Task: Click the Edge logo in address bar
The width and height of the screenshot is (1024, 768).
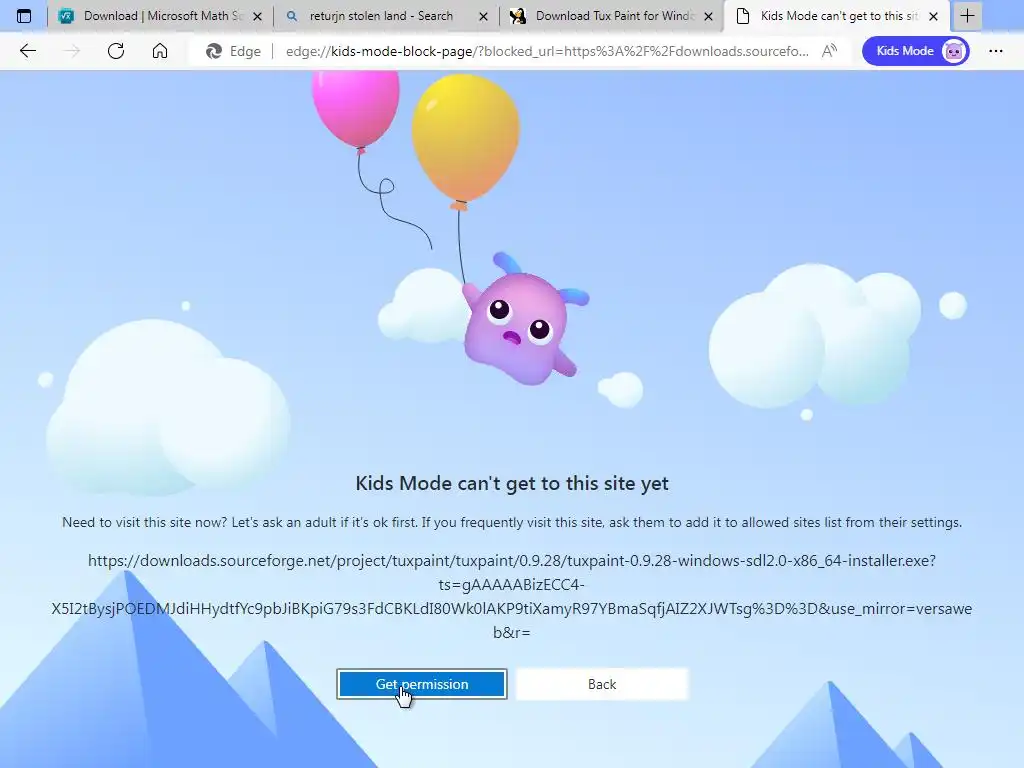Action: (x=214, y=51)
